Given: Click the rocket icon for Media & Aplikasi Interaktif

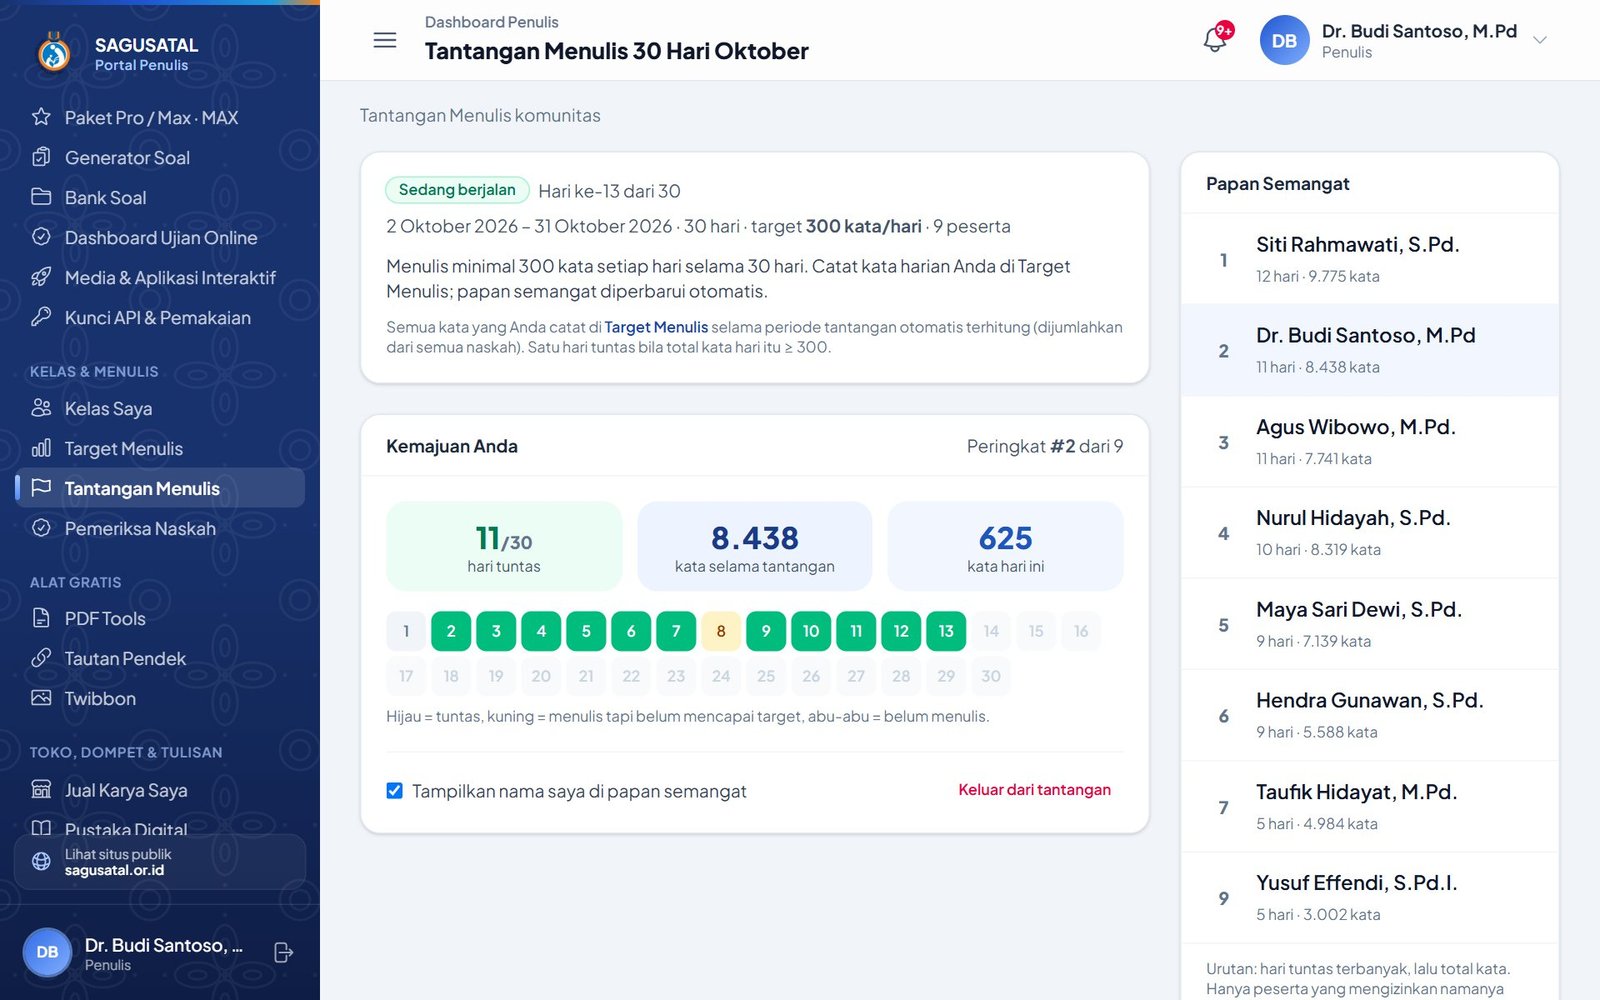Looking at the screenshot, I should [x=41, y=277].
